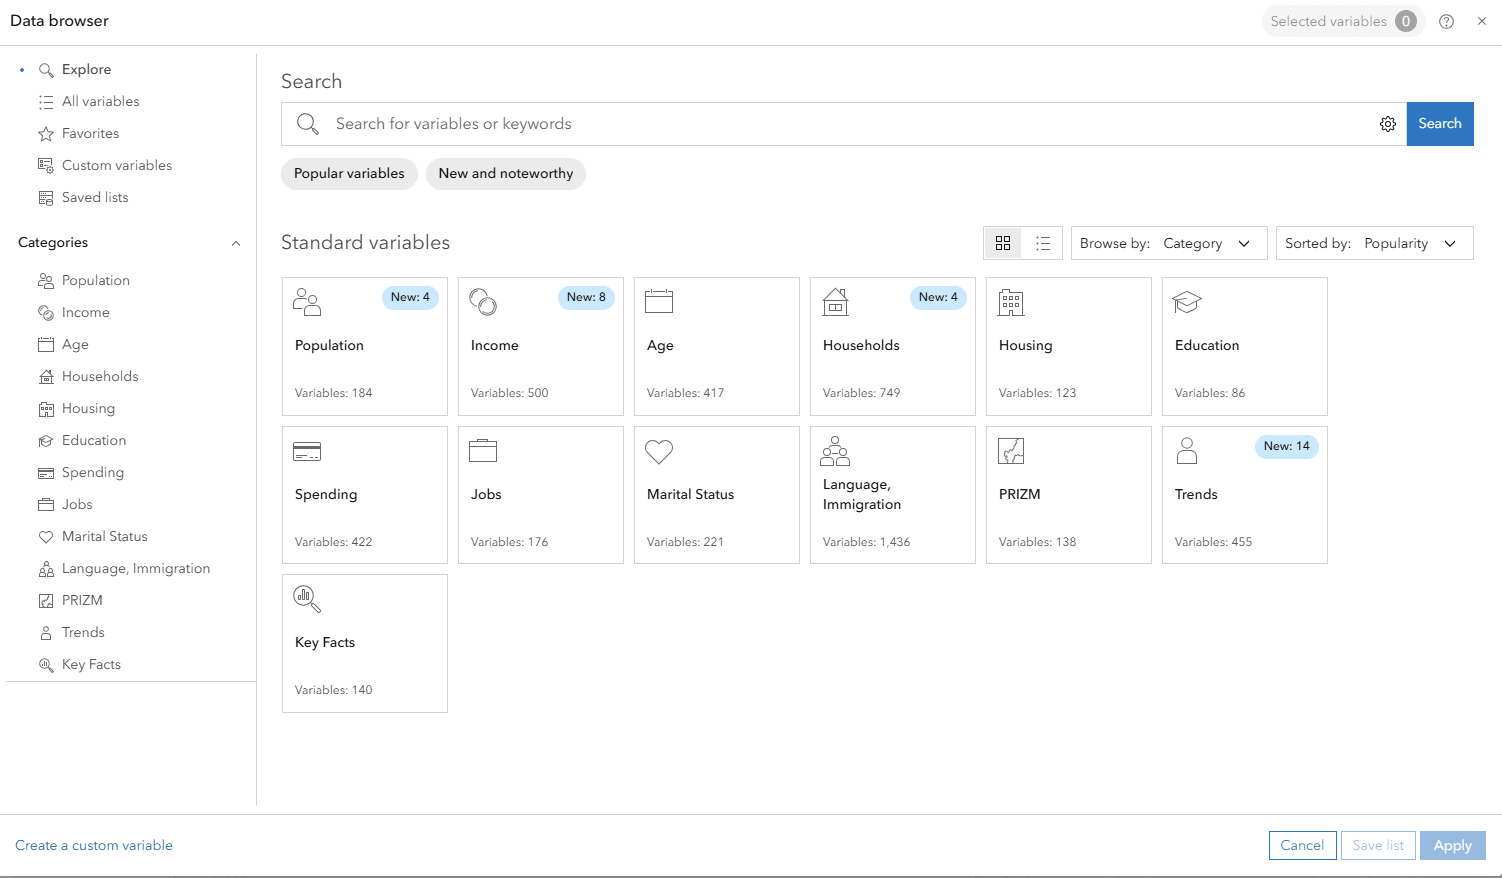Open the Spending category card
The width and height of the screenshot is (1502, 878).
point(365,495)
